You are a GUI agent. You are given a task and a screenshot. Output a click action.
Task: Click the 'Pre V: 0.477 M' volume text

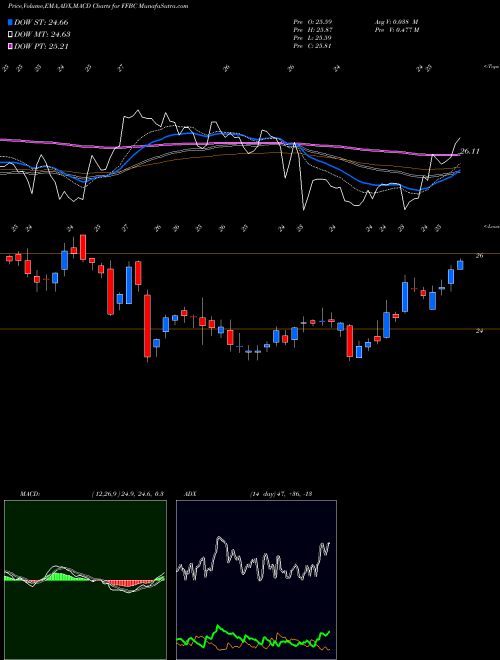[396, 29]
